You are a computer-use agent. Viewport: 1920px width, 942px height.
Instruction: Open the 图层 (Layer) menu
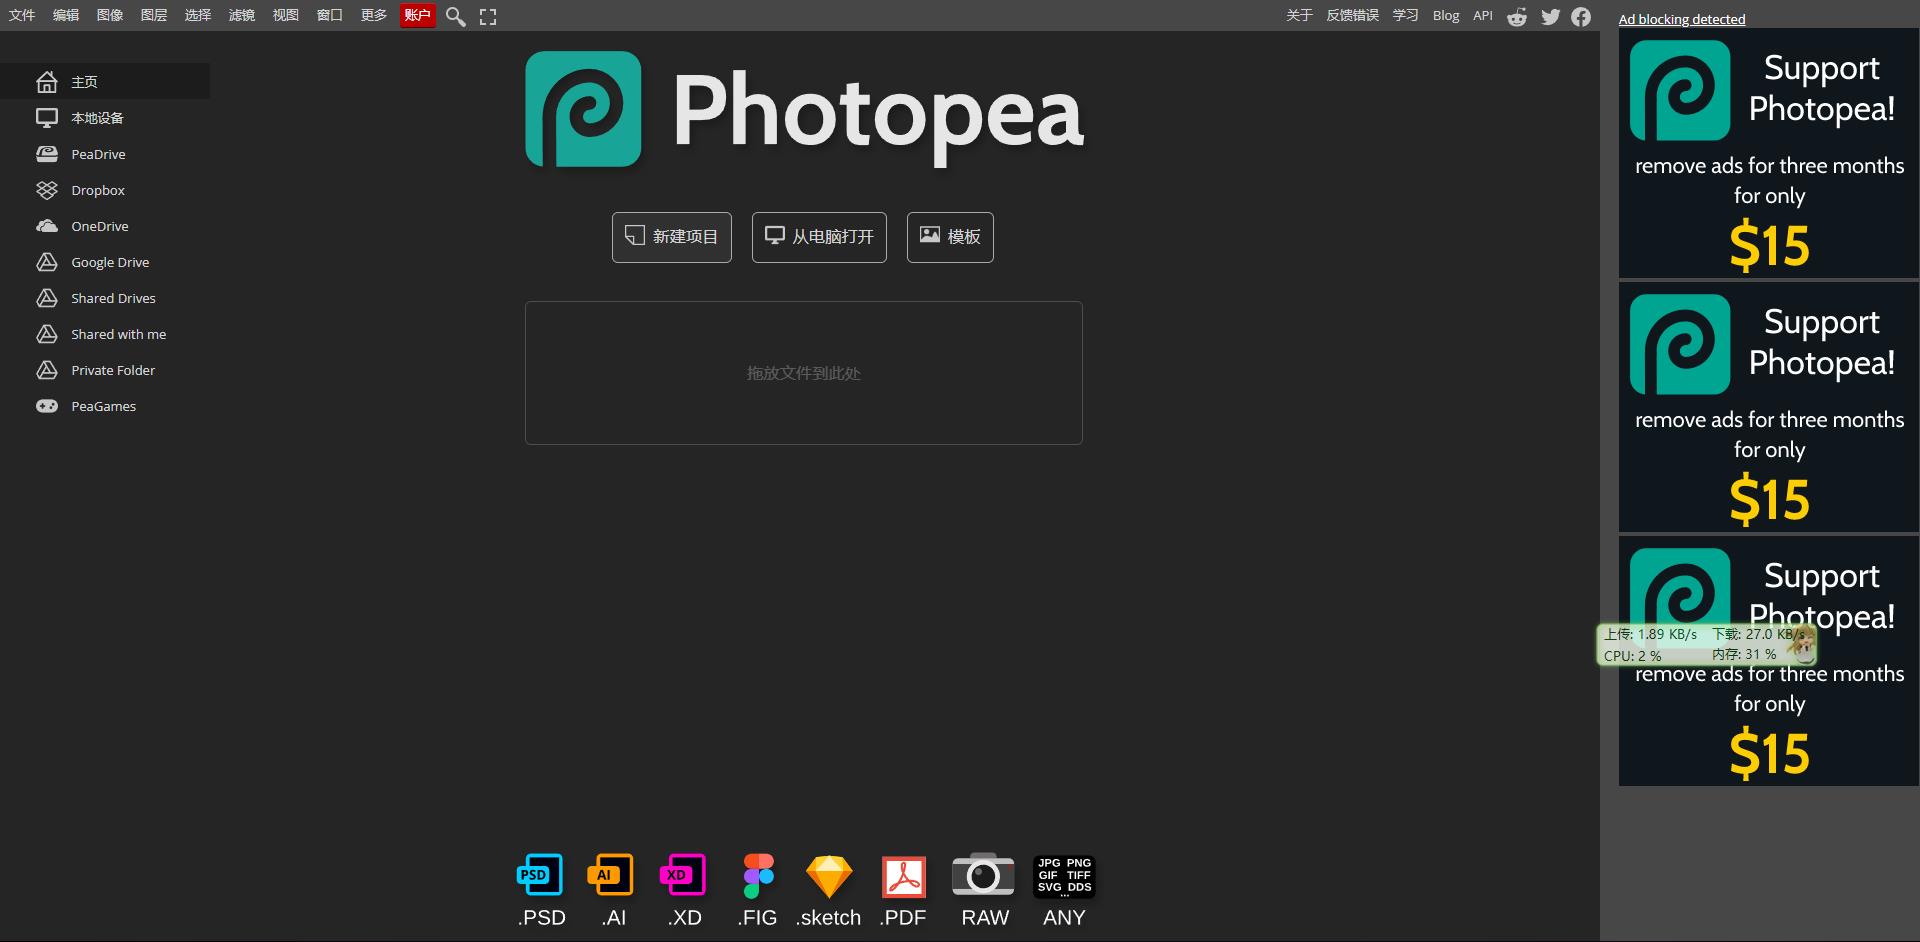[154, 15]
